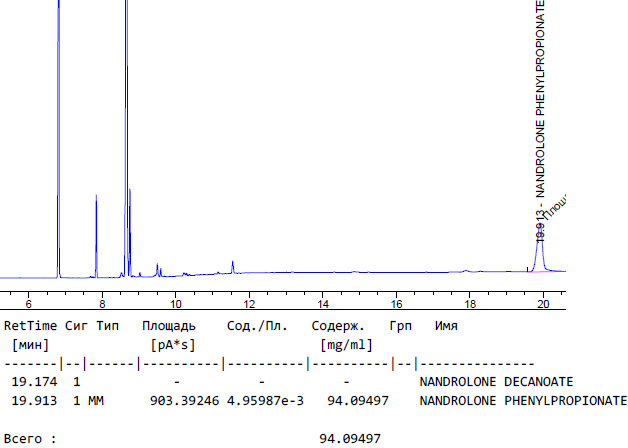
Task: Click NANDROLONE DECANOATE in the results table
Action: [496, 382]
